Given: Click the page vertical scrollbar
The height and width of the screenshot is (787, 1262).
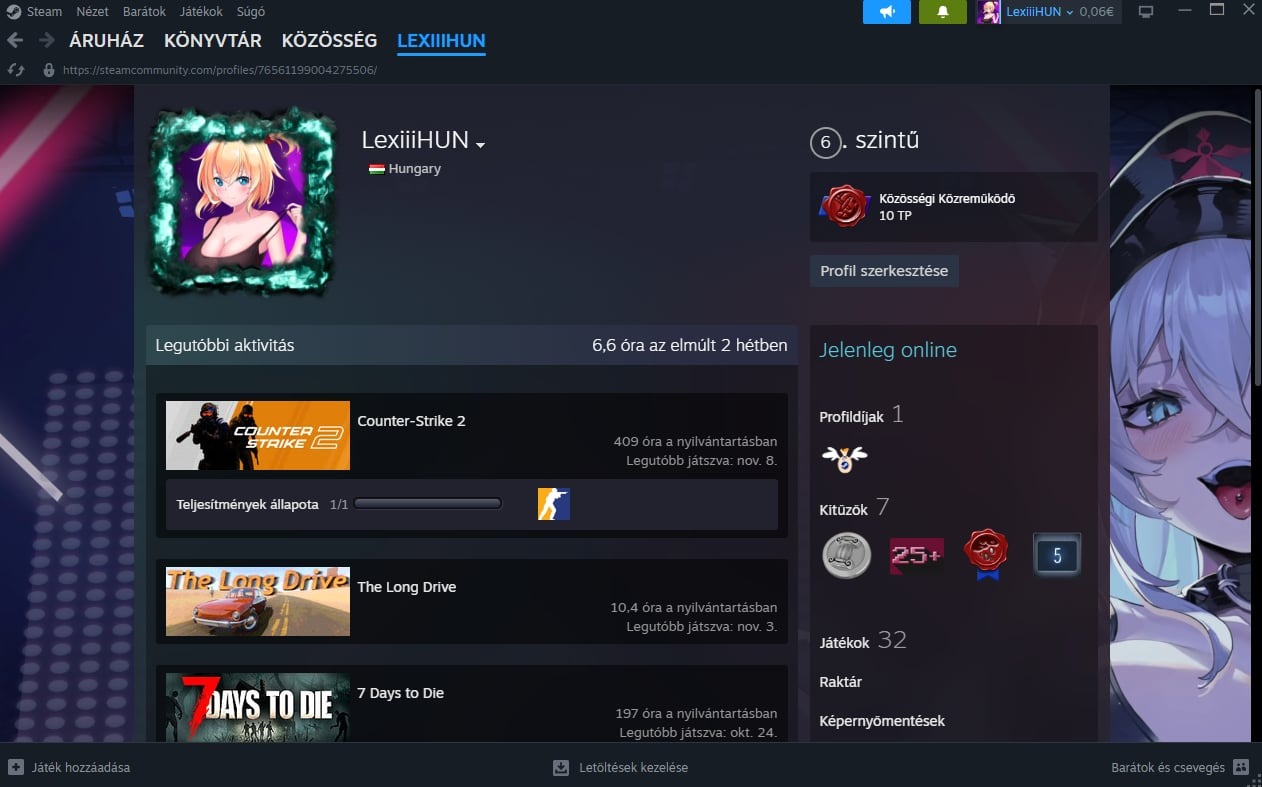Looking at the screenshot, I should [x=1256, y=238].
